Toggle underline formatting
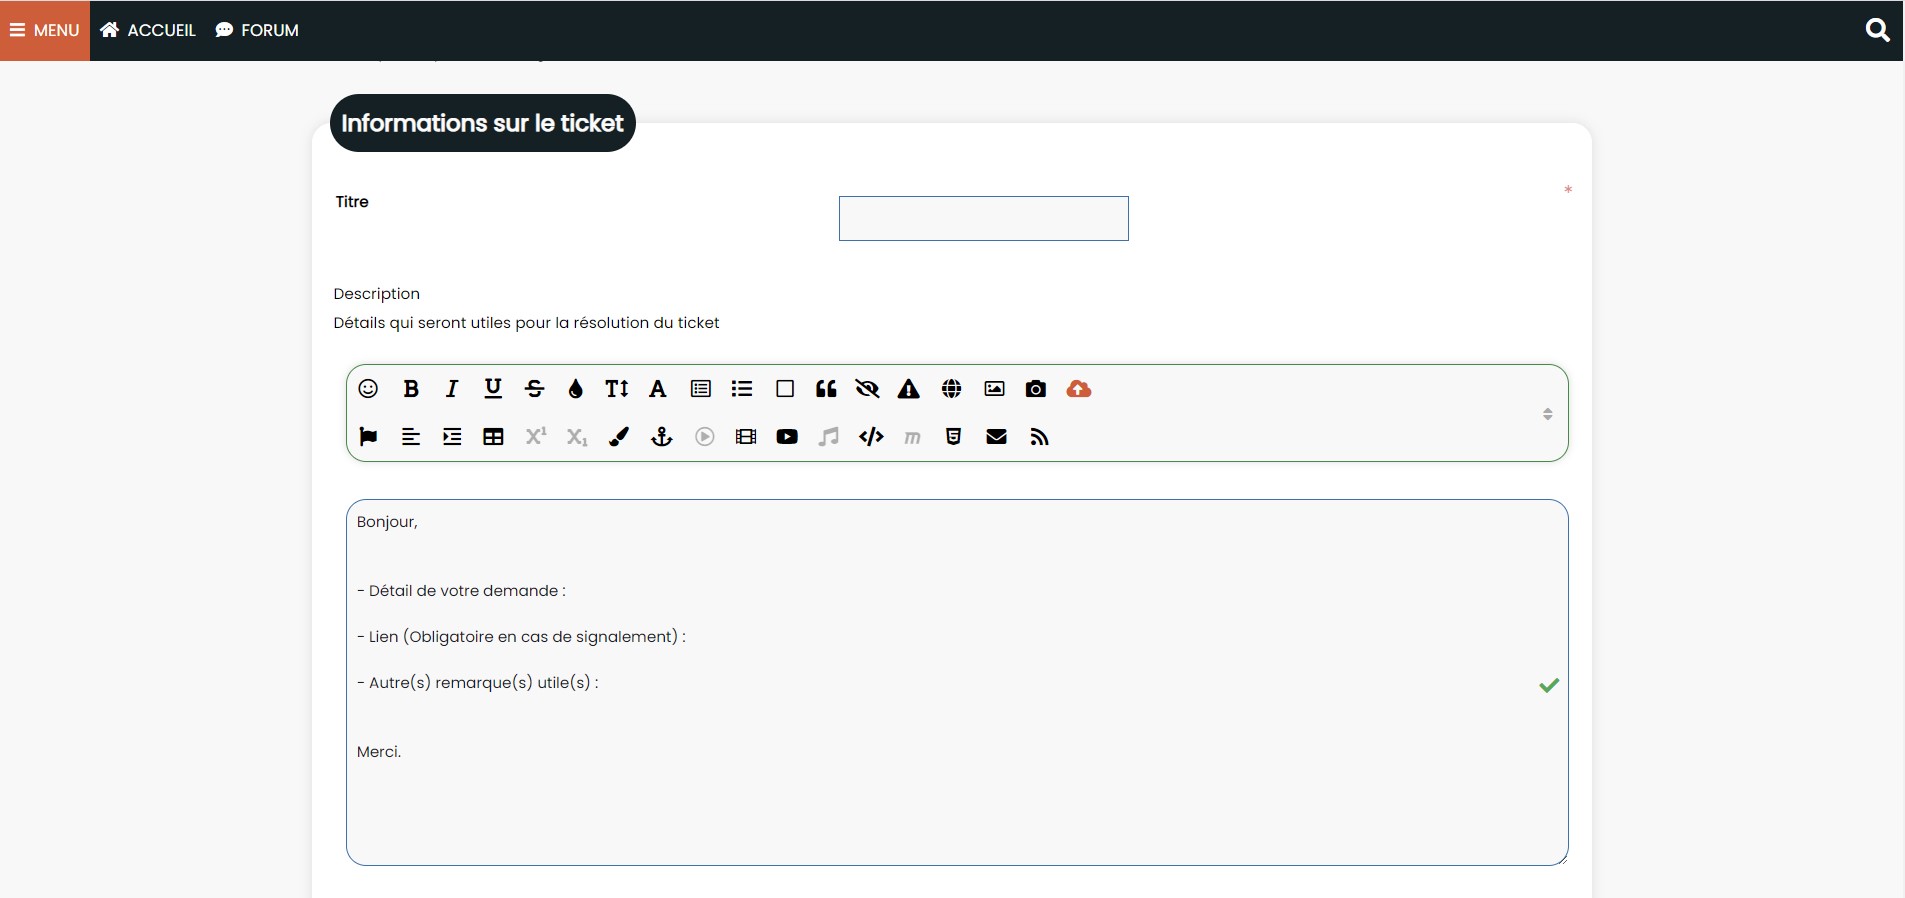This screenshot has width=1905, height=898. [493, 389]
